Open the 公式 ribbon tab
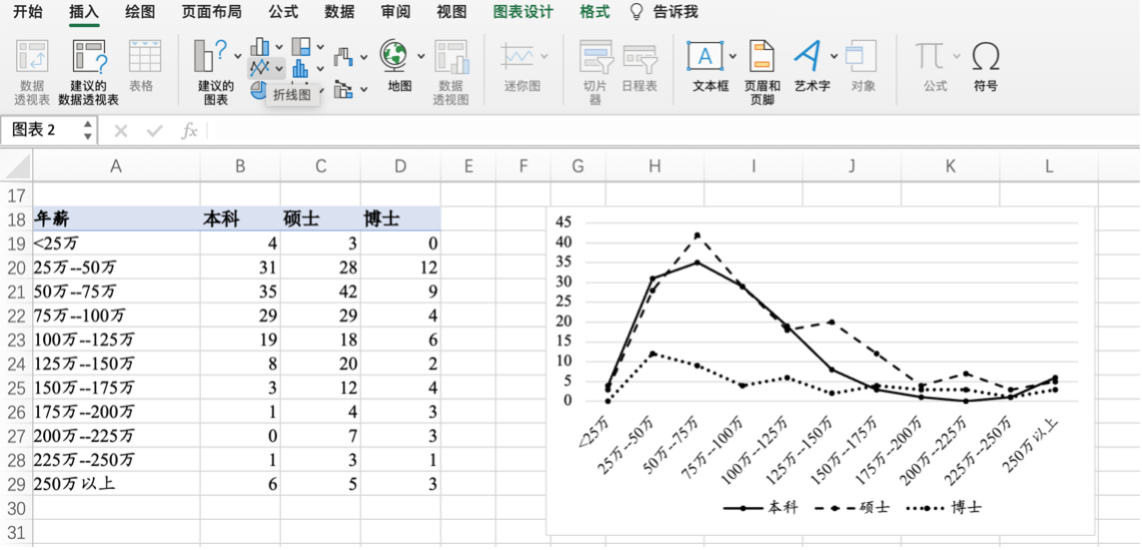The image size is (1142, 550). click(x=283, y=12)
